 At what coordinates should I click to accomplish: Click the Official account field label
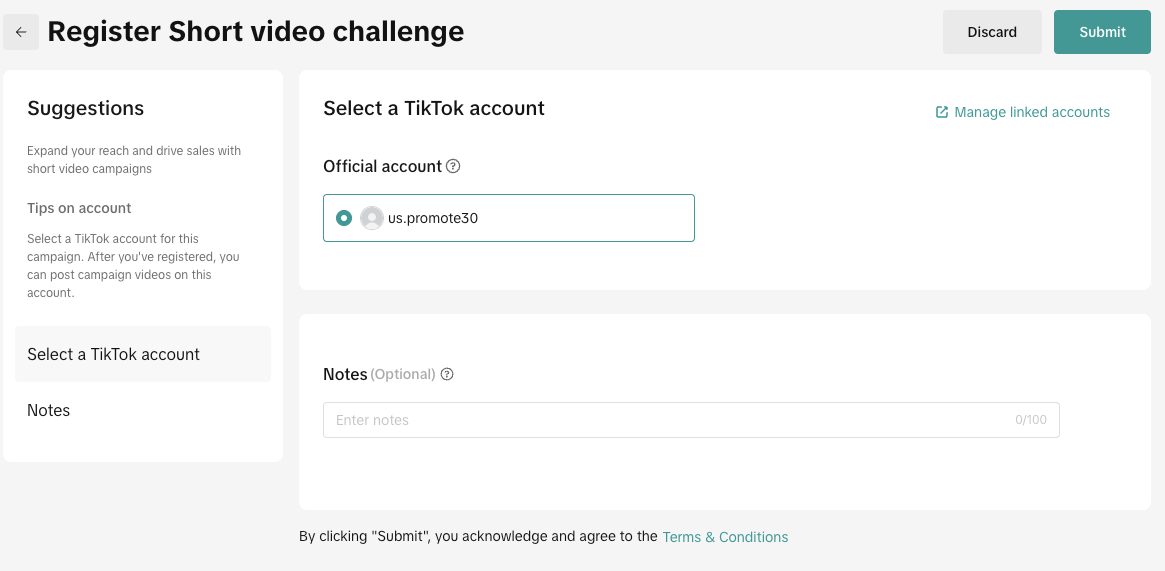click(382, 166)
